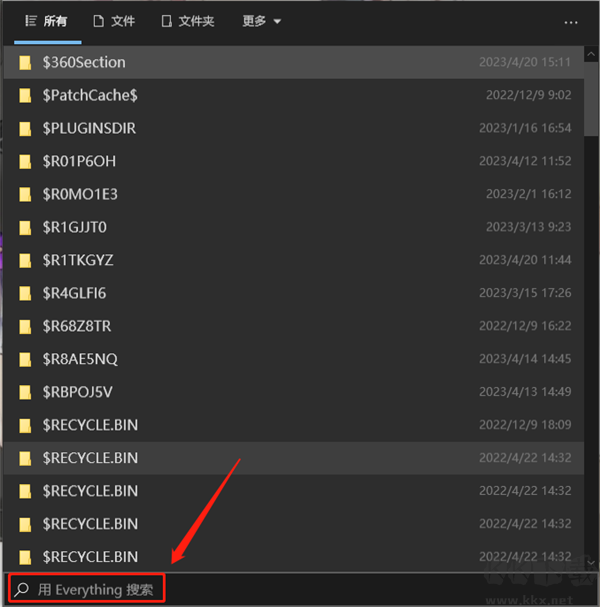
Task: Click the $360Section folder icon
Action: coord(25,62)
